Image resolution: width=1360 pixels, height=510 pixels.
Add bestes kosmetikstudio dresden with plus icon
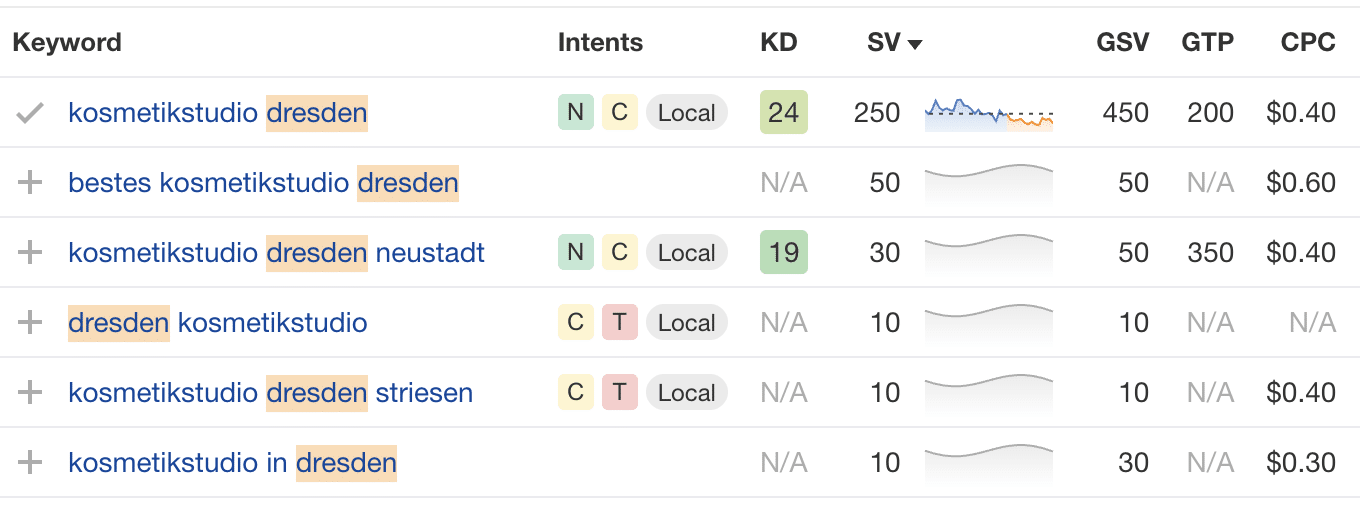click(31, 183)
